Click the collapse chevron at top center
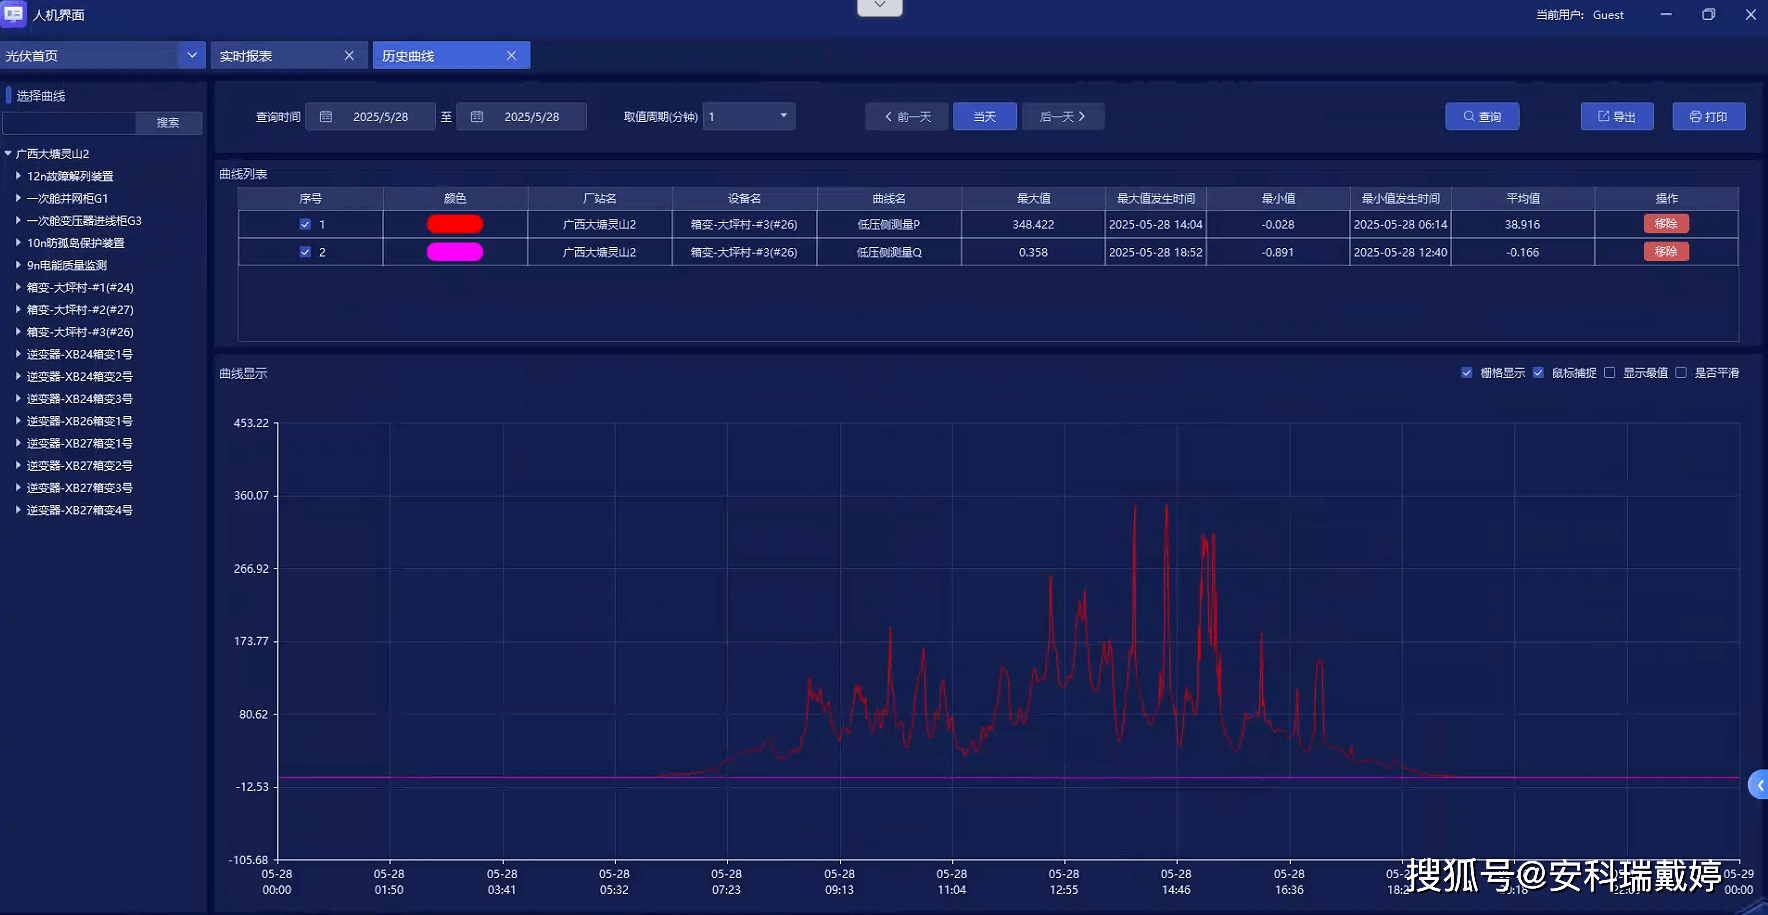1768x915 pixels. 880,7
